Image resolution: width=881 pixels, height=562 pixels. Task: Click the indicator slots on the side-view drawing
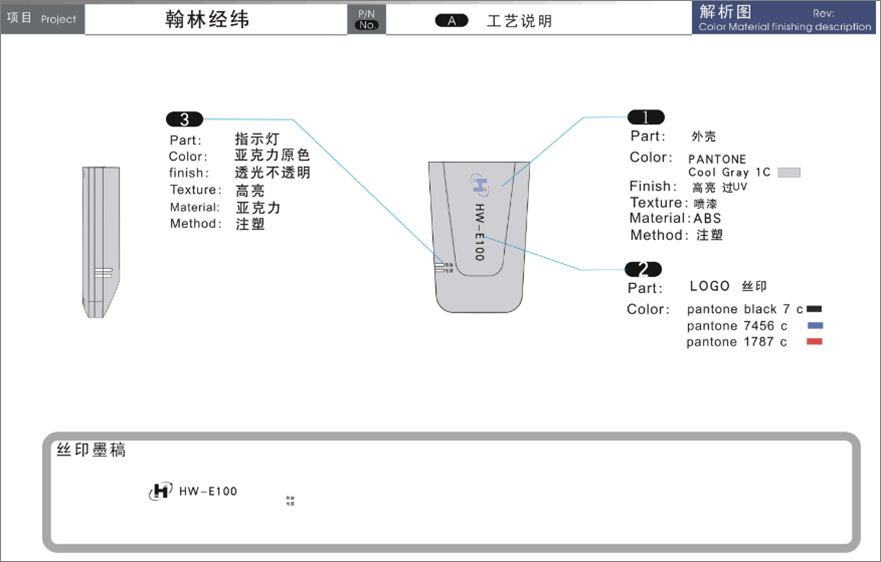click(x=102, y=271)
